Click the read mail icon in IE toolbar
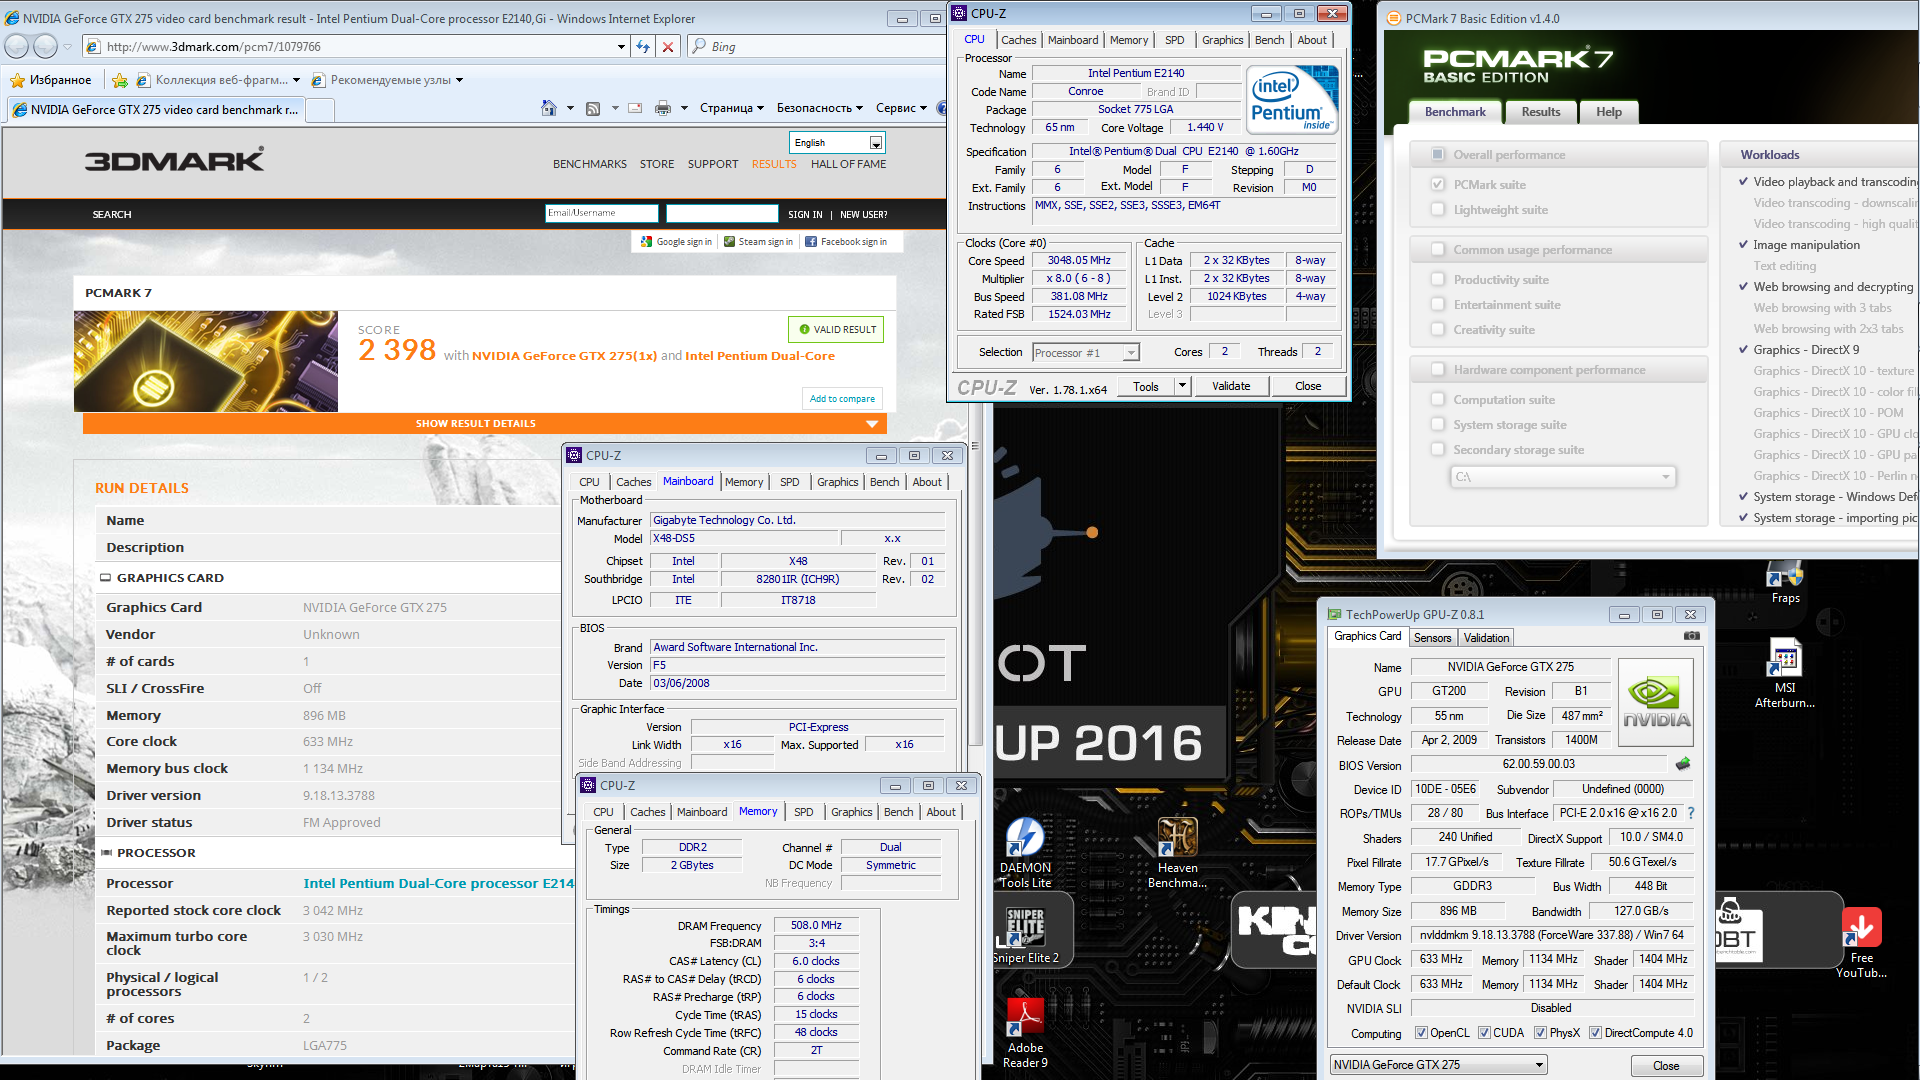Screen dimensions: 1920x1080 635,108
